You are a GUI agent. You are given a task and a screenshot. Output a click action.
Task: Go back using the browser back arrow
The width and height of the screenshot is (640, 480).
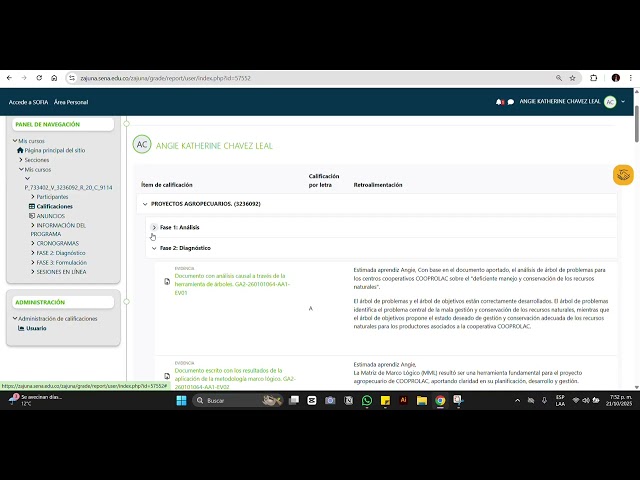(9, 78)
